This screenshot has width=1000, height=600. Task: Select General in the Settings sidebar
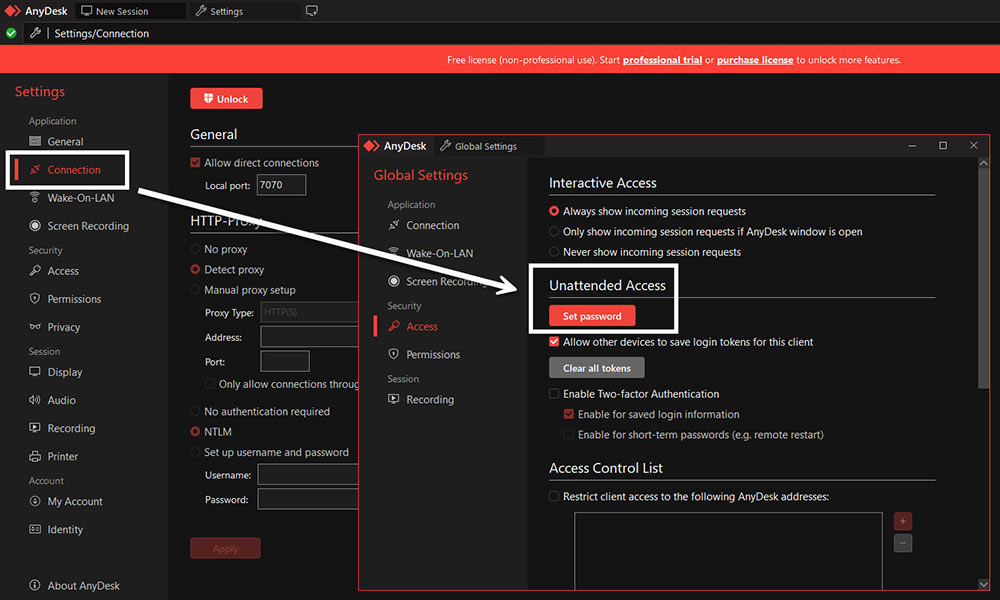(x=65, y=142)
